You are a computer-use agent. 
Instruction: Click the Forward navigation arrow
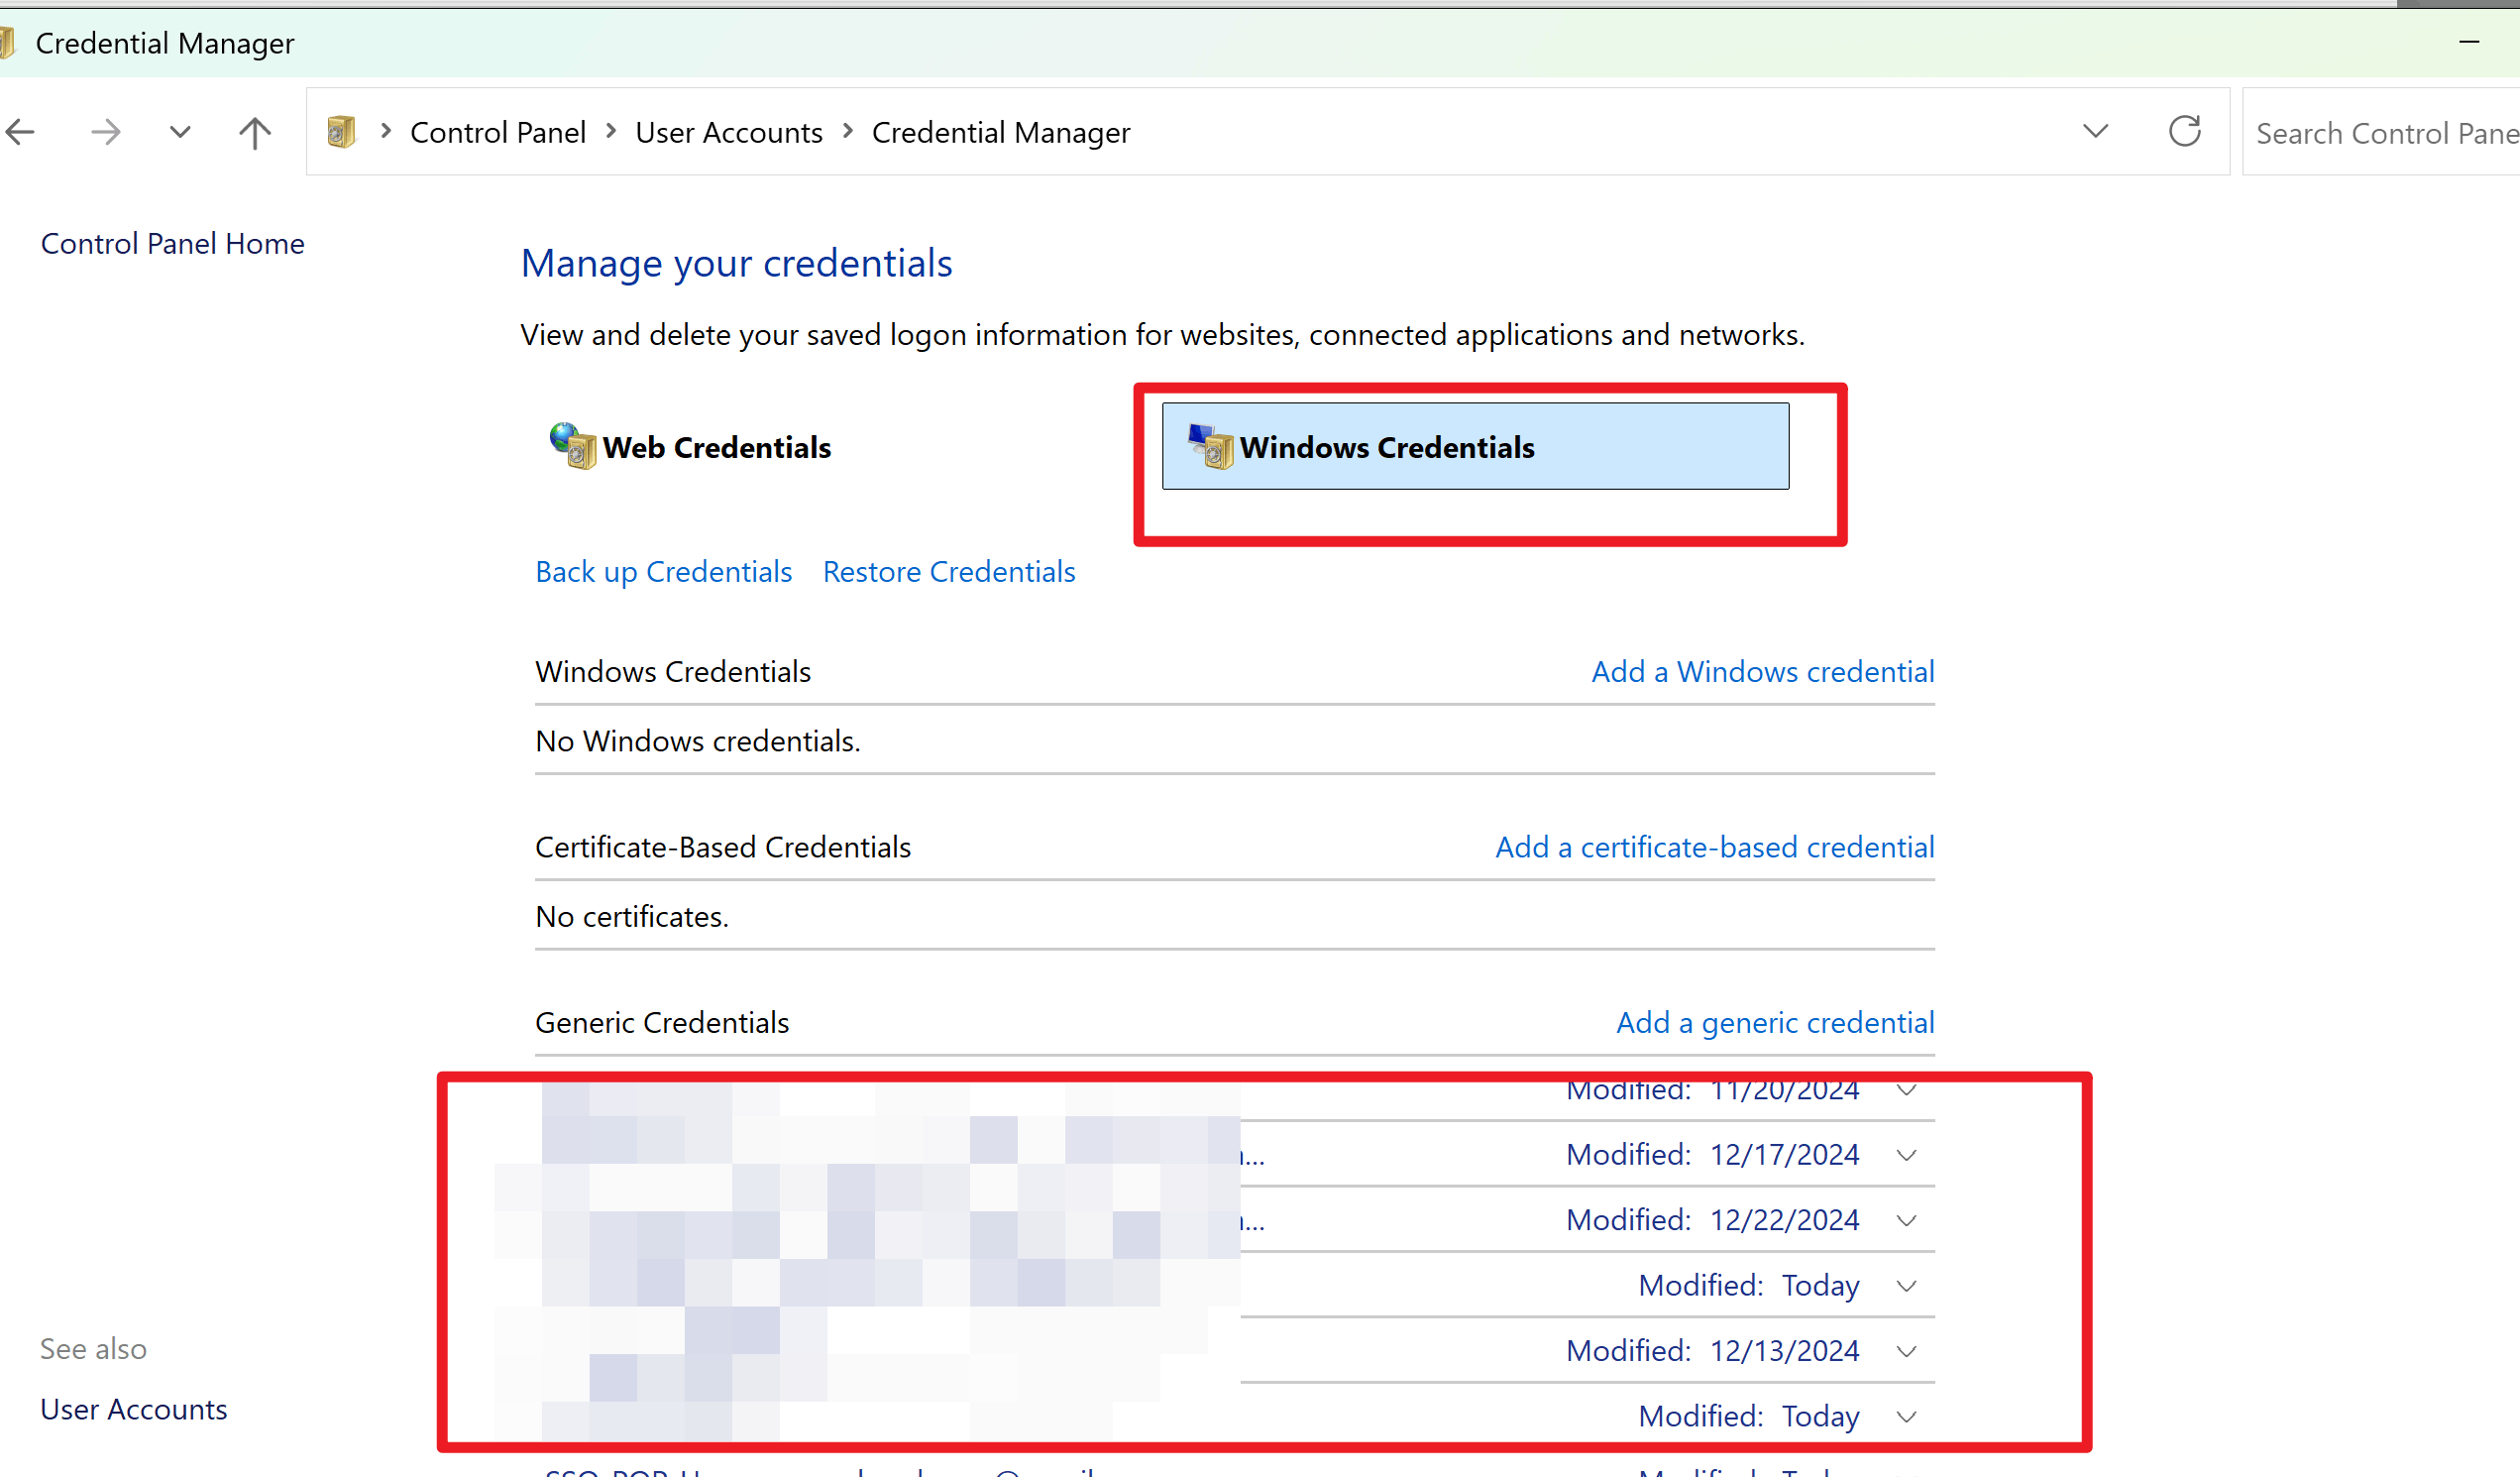tap(105, 132)
